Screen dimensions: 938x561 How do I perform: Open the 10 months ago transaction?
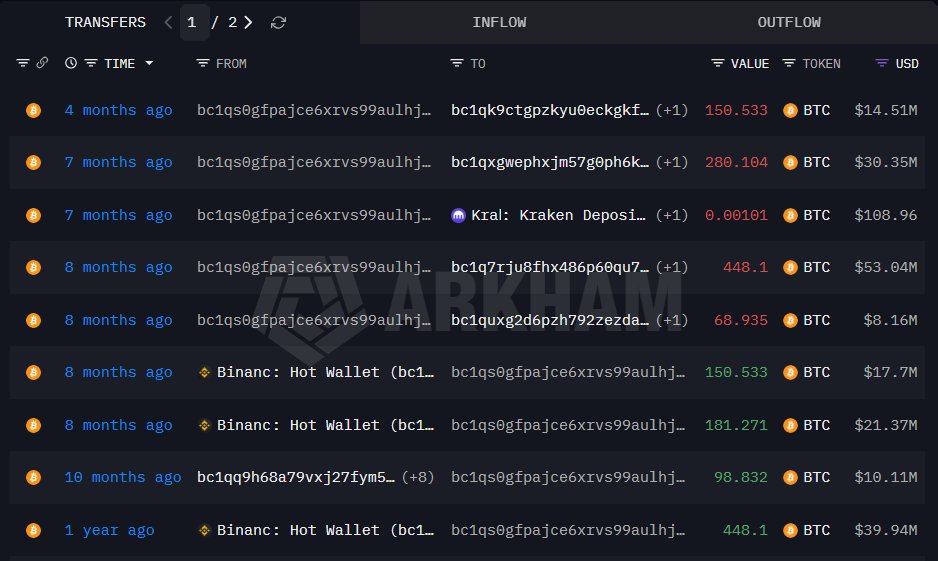pyautogui.click(x=123, y=477)
